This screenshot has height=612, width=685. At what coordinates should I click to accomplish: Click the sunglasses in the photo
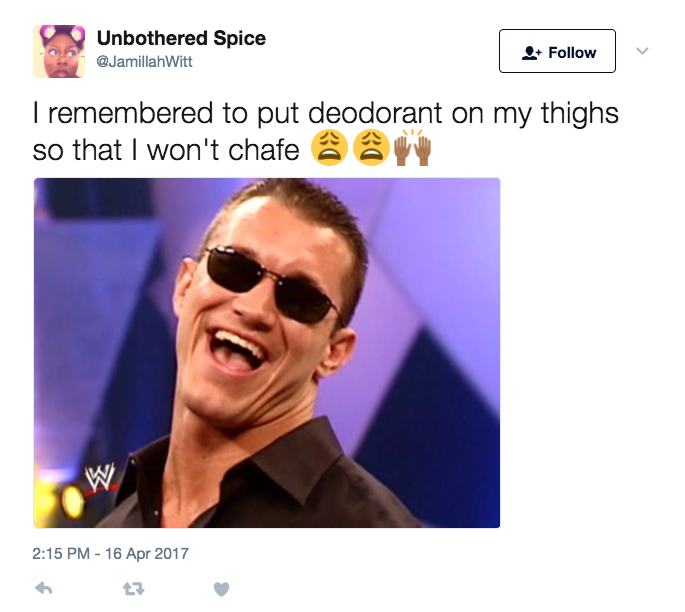click(272, 285)
